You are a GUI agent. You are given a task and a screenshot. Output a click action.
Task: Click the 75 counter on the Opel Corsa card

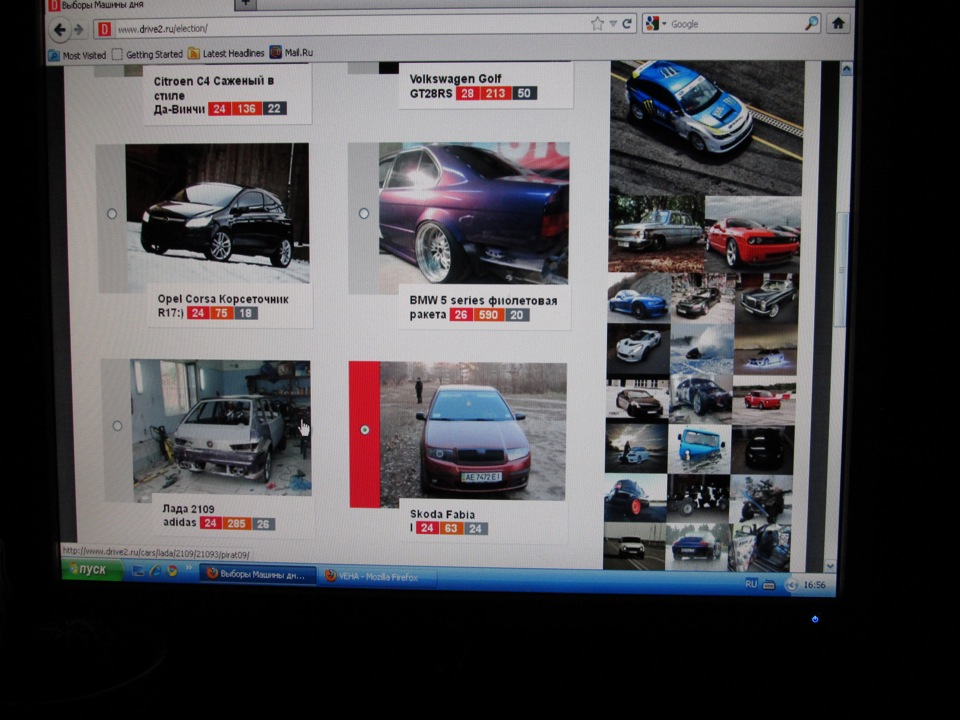(x=221, y=313)
